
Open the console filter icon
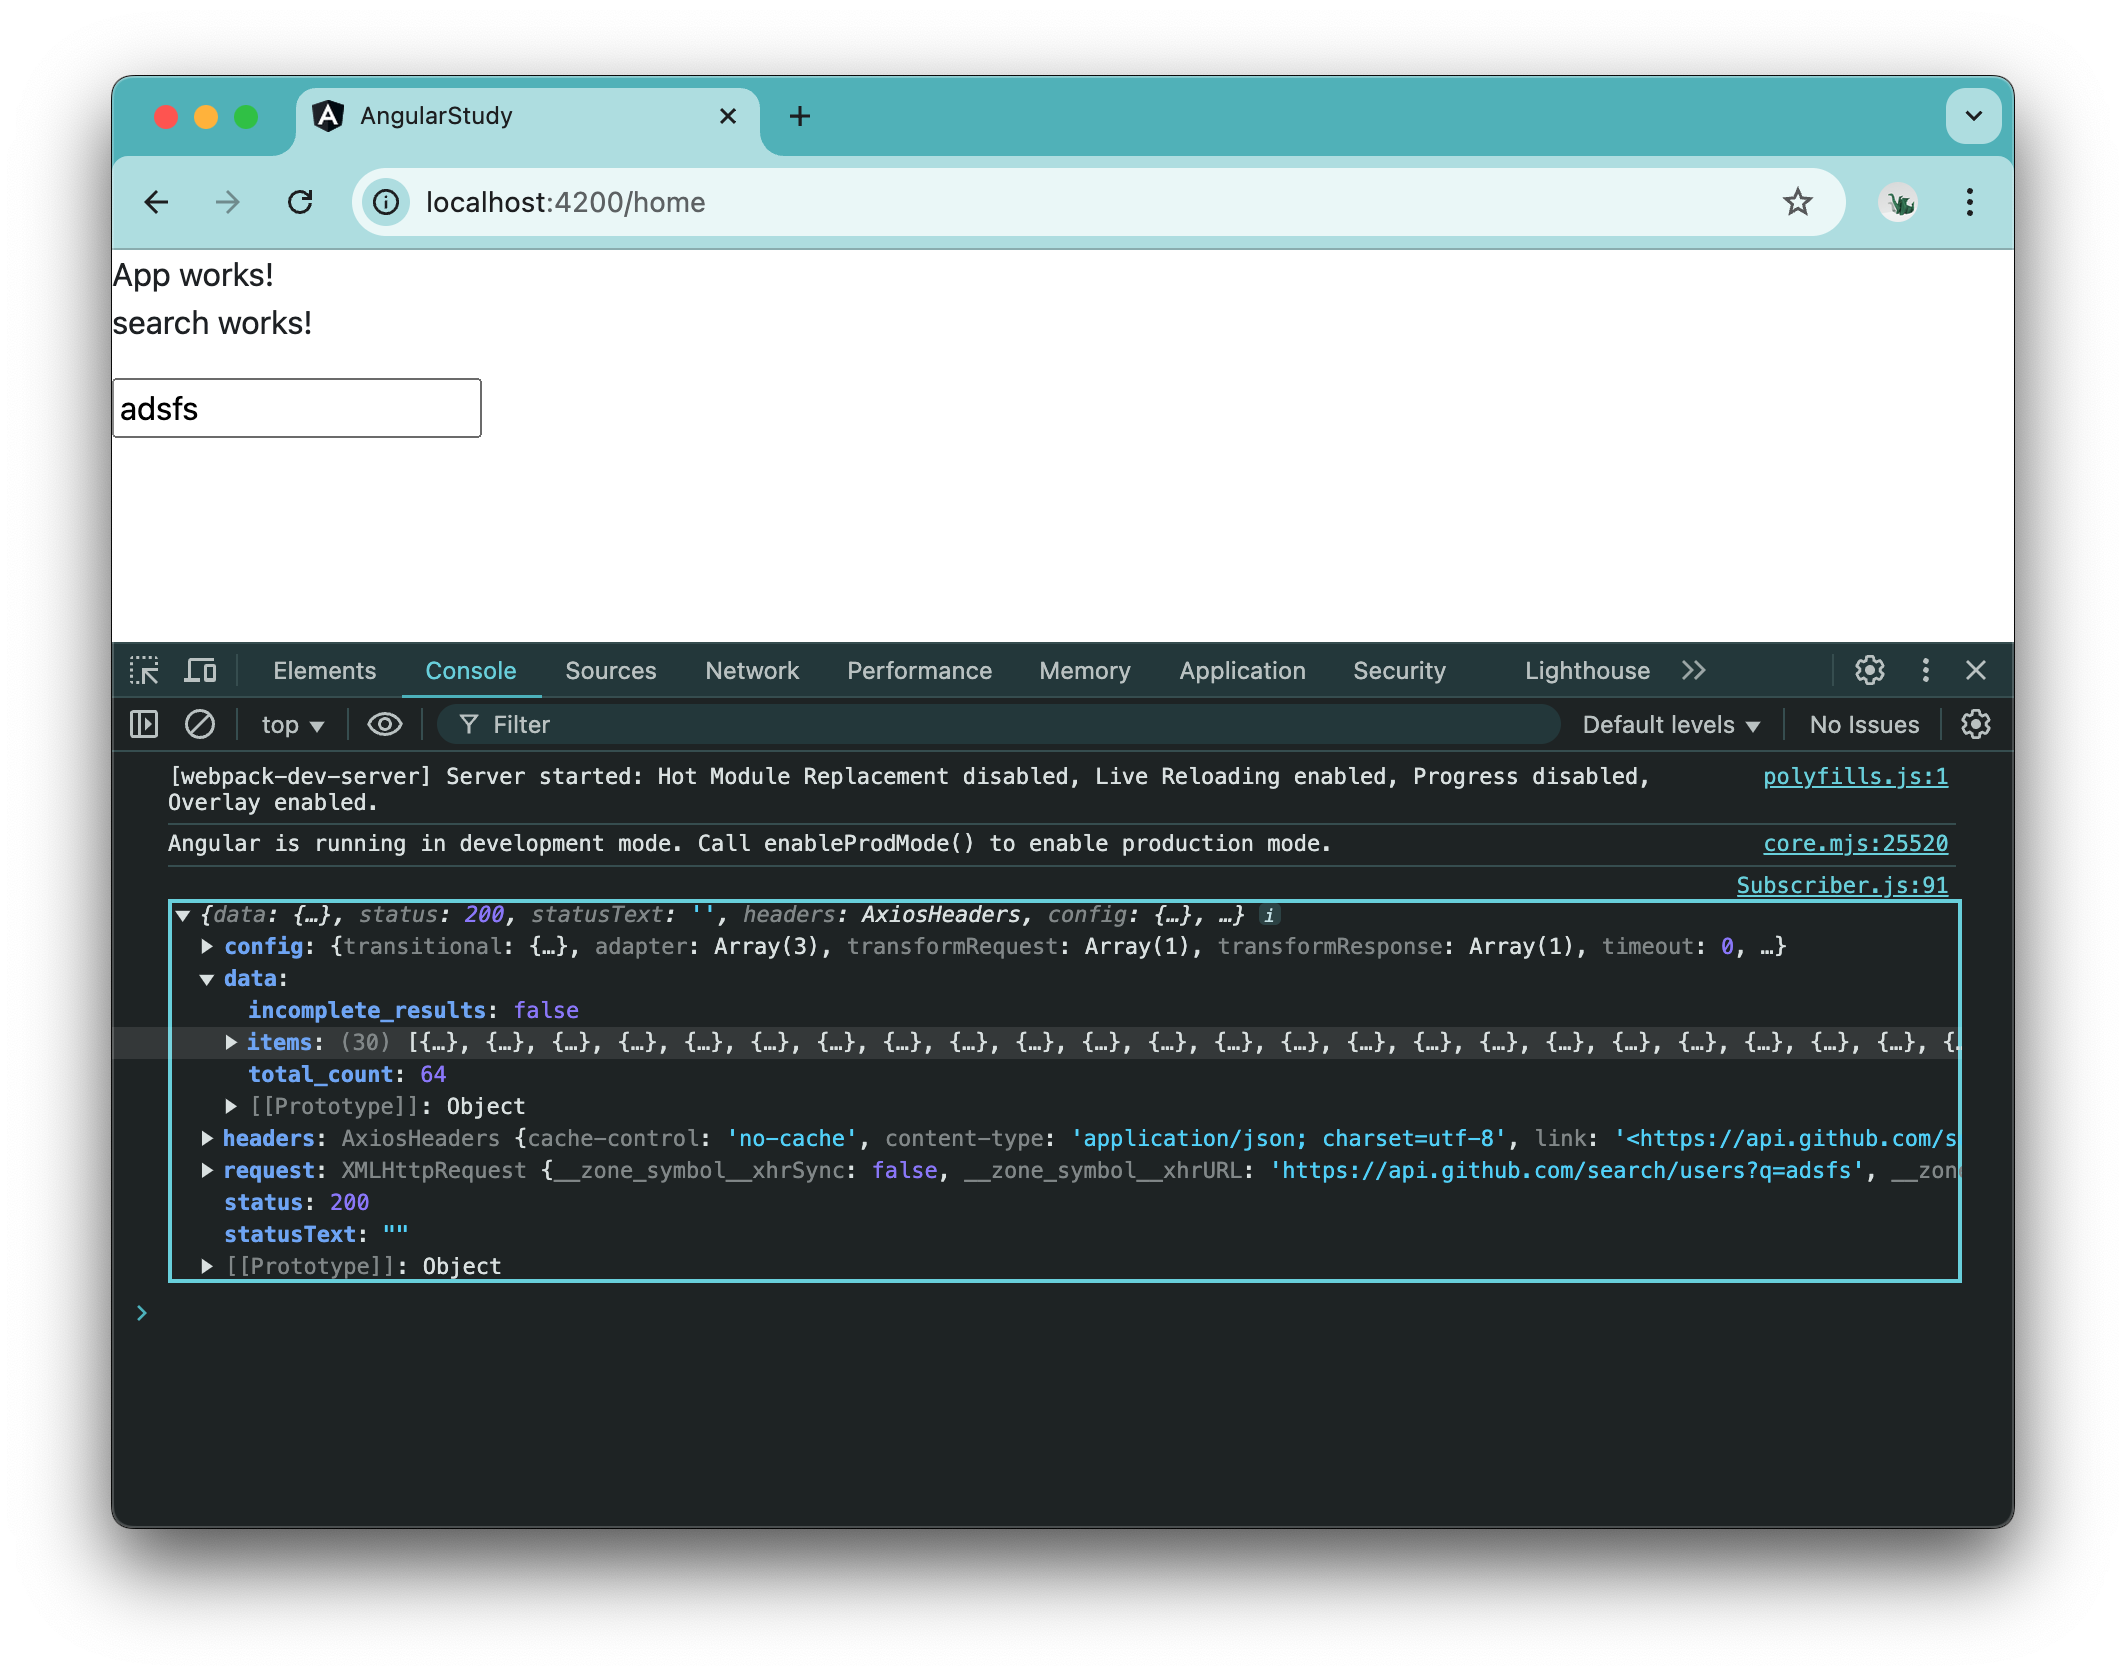click(x=468, y=724)
